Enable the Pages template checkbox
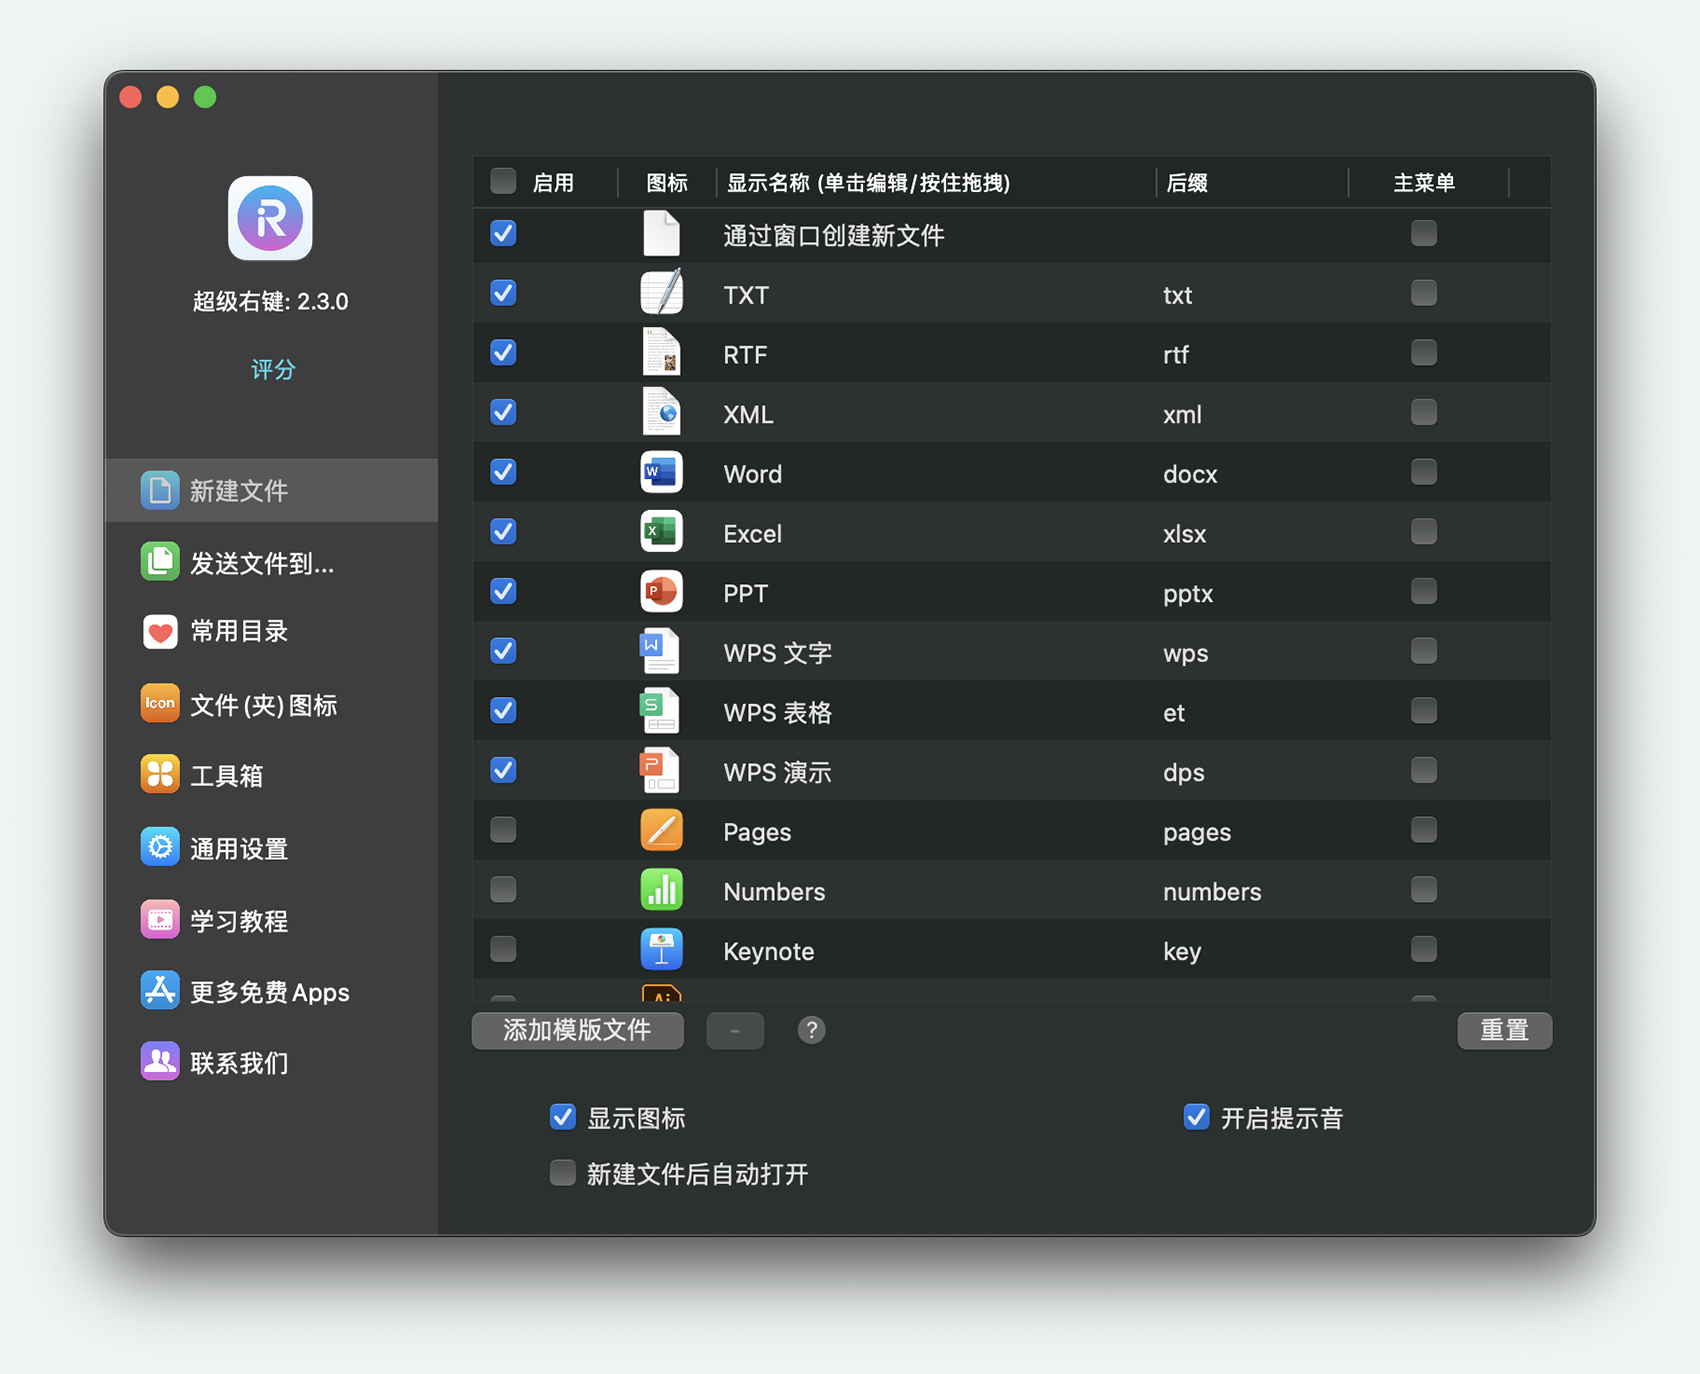This screenshot has width=1700, height=1374. click(x=503, y=830)
